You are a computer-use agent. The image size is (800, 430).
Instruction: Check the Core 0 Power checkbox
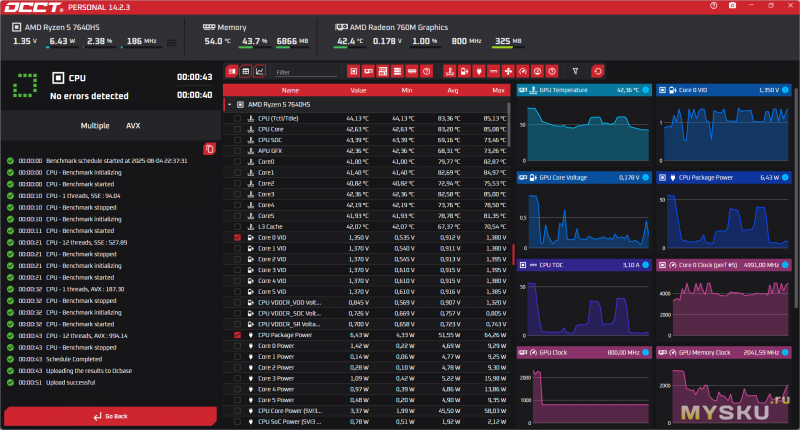pyautogui.click(x=237, y=346)
